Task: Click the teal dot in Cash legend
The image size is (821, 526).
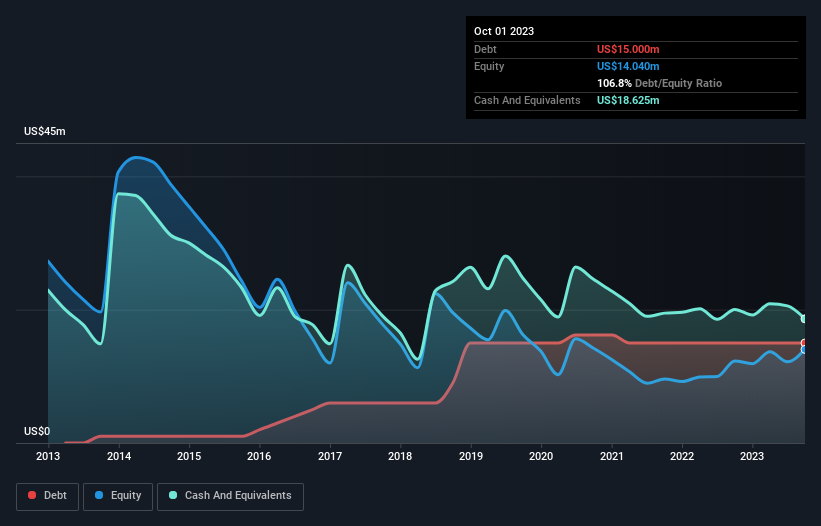Action: [173, 495]
